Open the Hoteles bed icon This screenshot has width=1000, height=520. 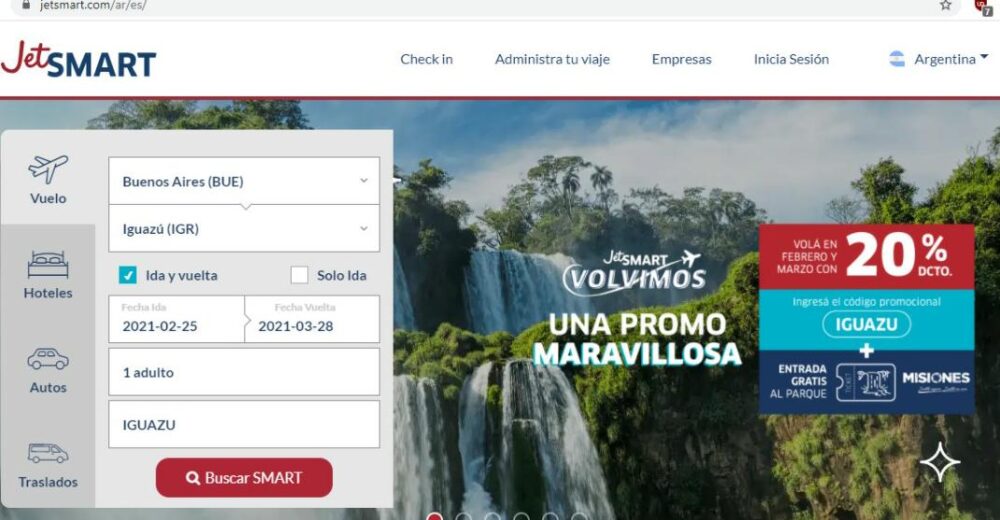48,265
